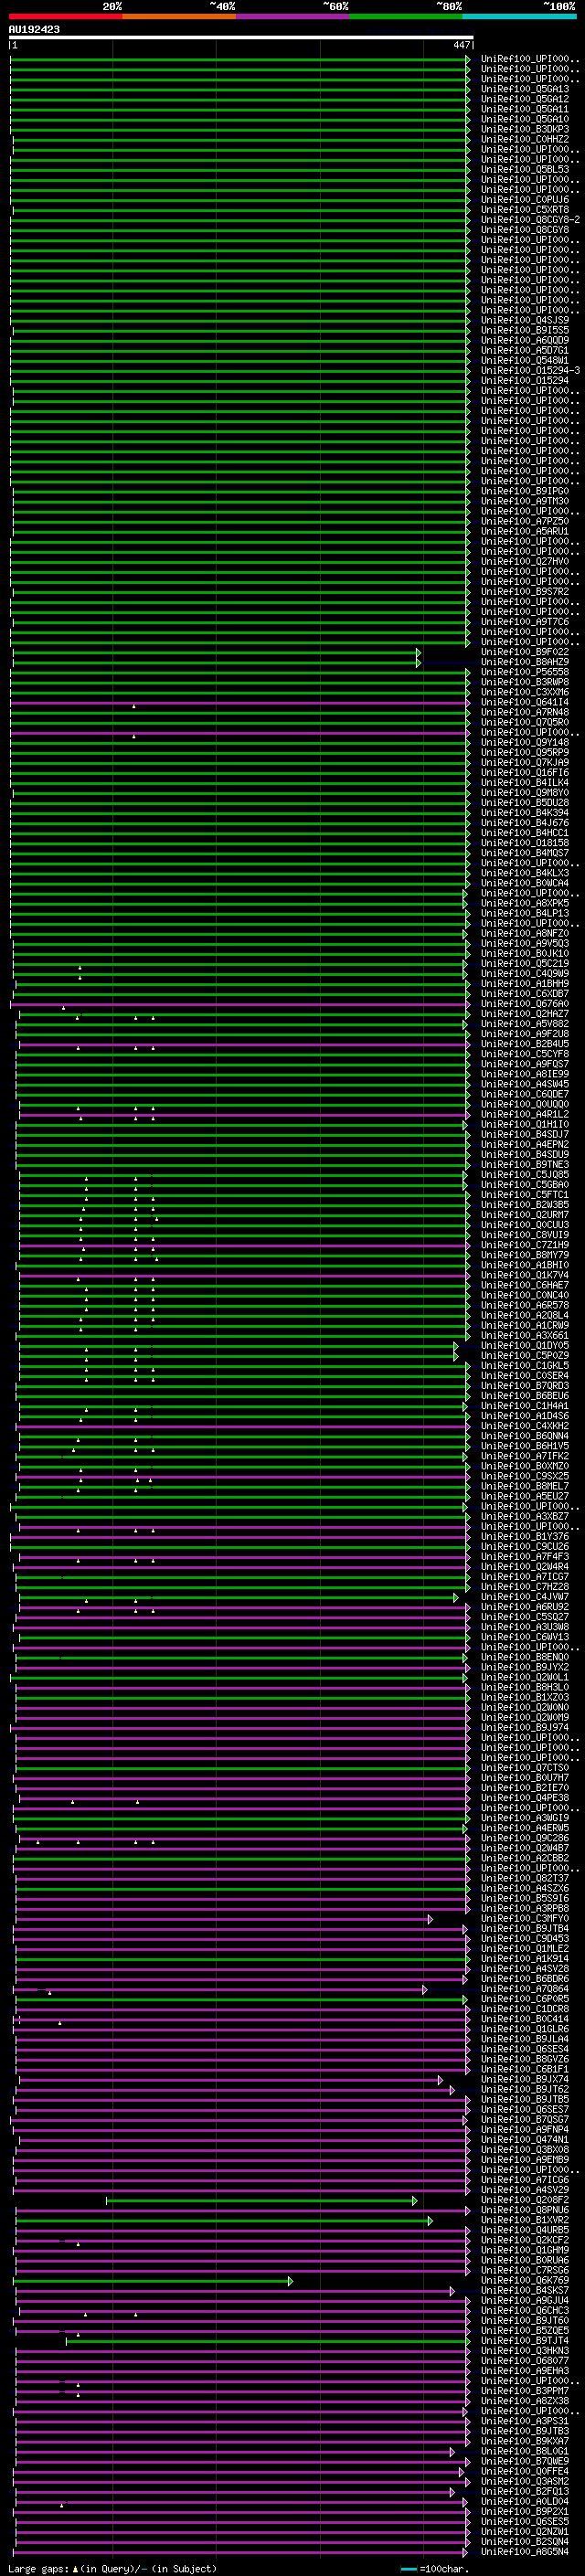Select hit label UniRef100_B3RWP8
The height and width of the screenshot is (2576, 585).
click(525, 683)
